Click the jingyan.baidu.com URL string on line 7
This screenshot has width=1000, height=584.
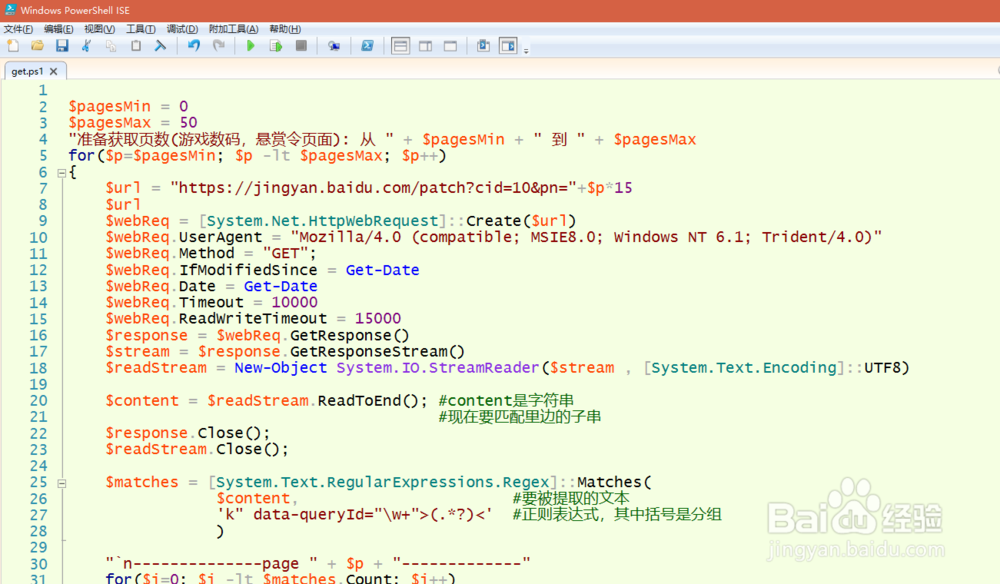[x=373, y=188]
